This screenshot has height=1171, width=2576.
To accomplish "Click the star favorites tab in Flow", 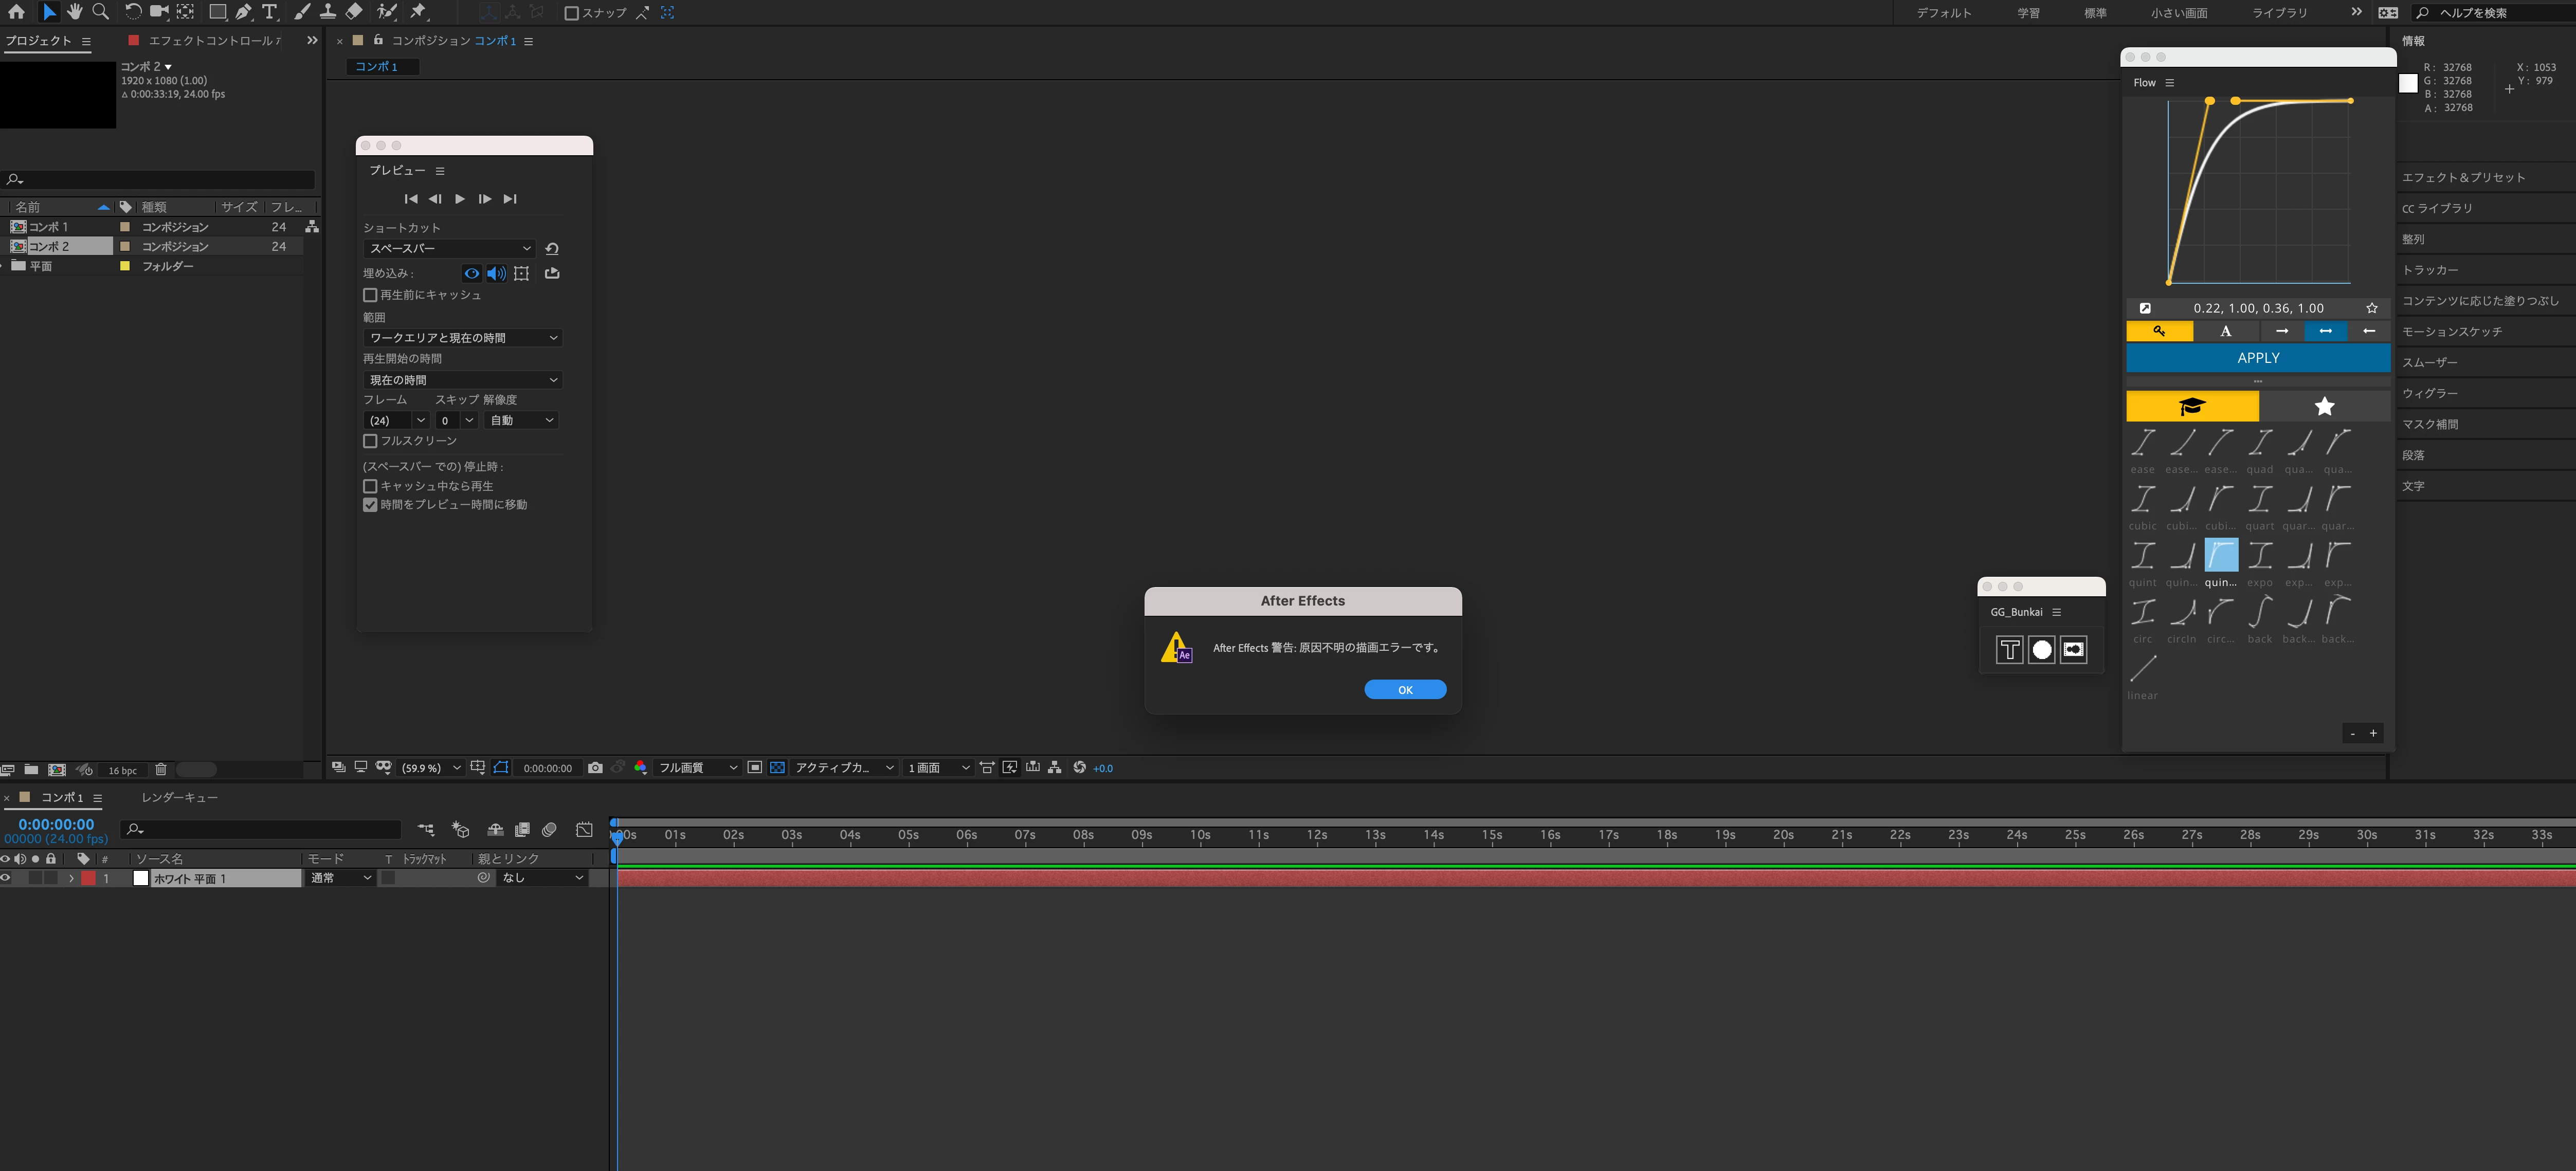I will coord(2324,406).
